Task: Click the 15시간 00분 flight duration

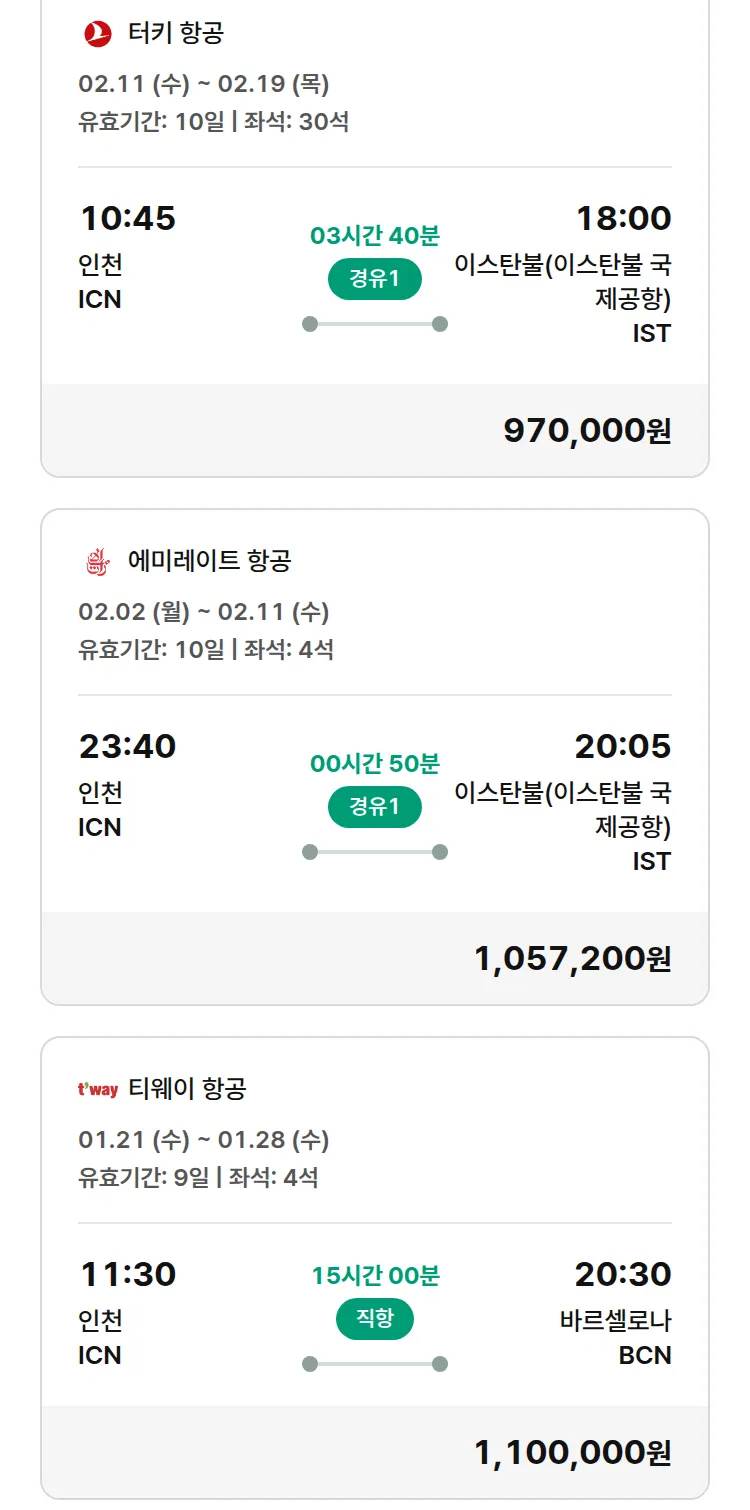Action: pos(375,1276)
